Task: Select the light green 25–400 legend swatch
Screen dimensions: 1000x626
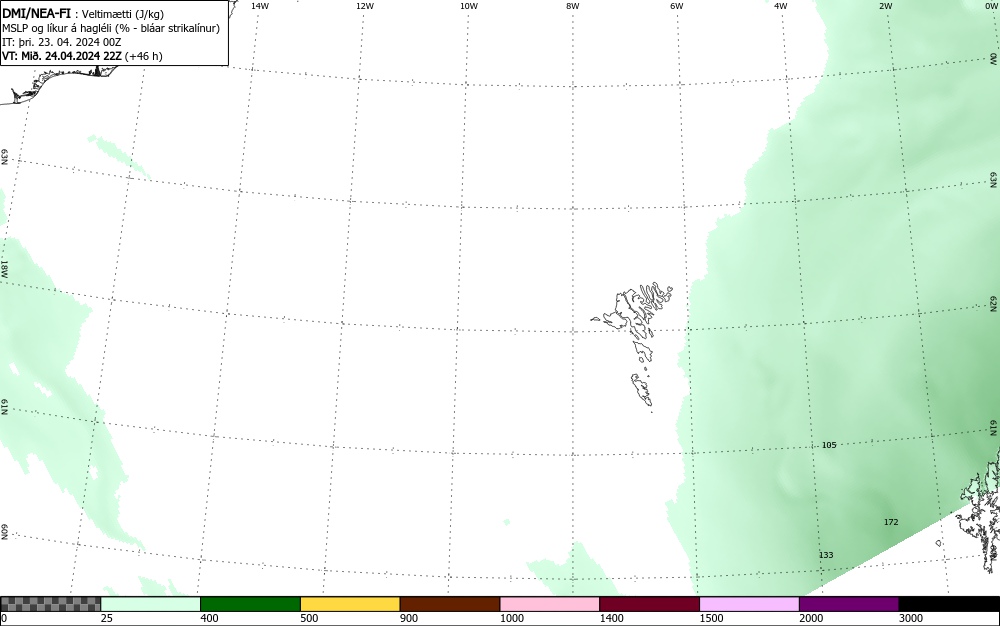Action: (151, 604)
